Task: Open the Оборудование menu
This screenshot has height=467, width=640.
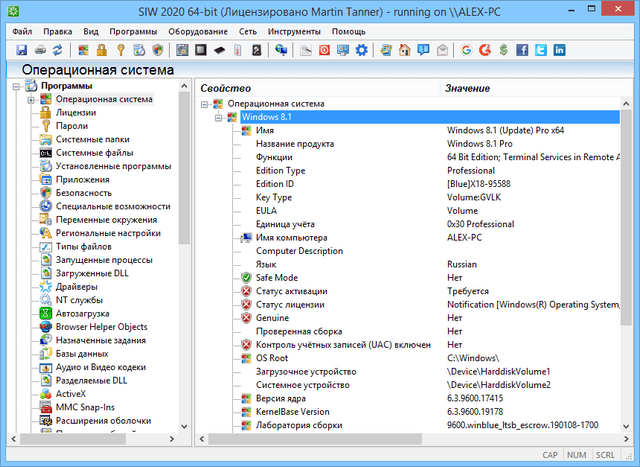Action: click(x=196, y=31)
